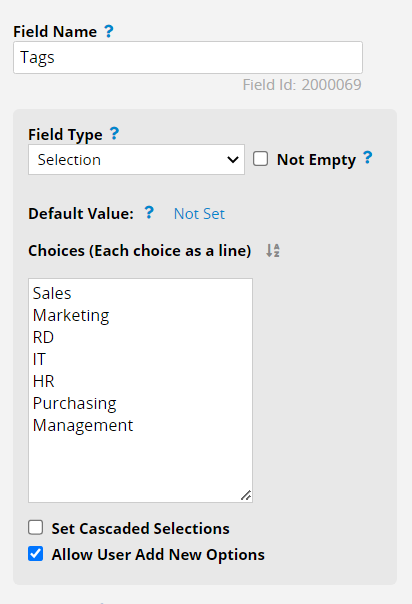Place cursor on the RD choice line

point(43,337)
